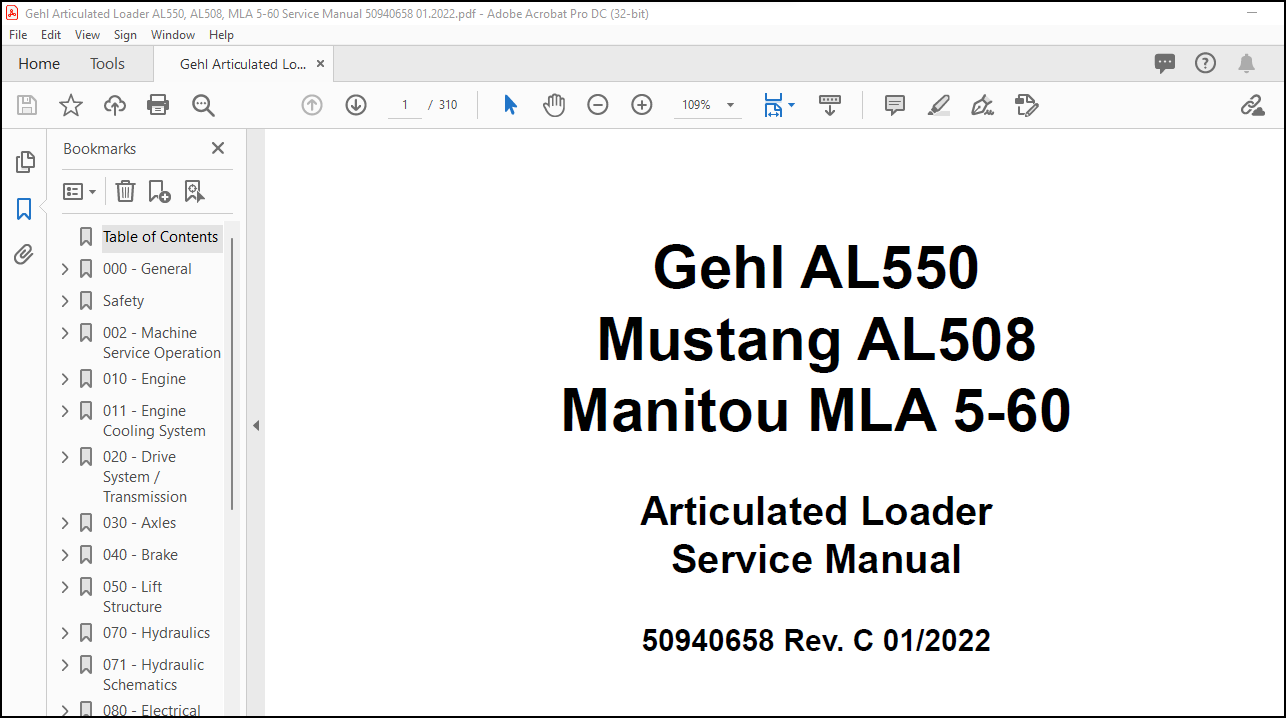This screenshot has height=718, width=1286.
Task: Go to previous page arrow
Action: [x=312, y=105]
